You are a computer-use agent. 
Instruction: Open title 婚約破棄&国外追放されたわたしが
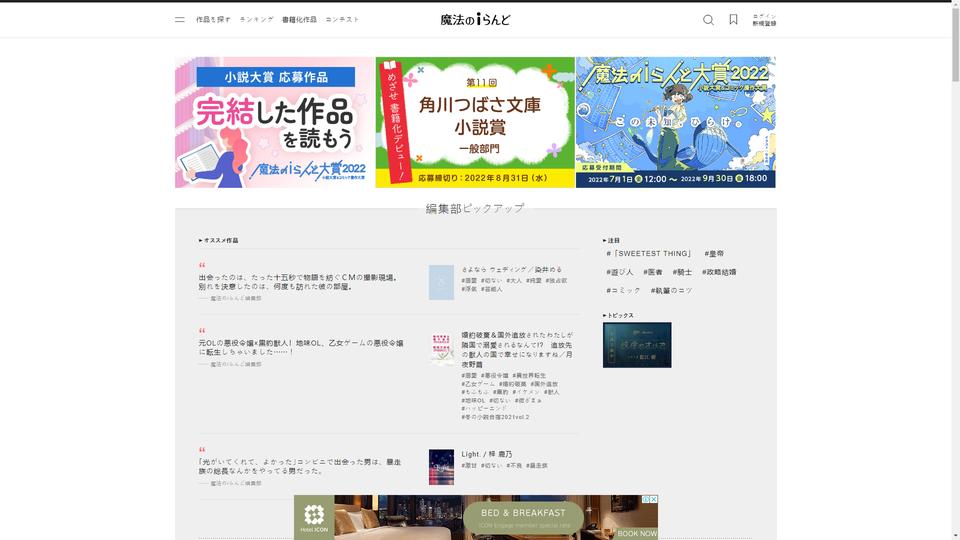[x=517, y=350]
